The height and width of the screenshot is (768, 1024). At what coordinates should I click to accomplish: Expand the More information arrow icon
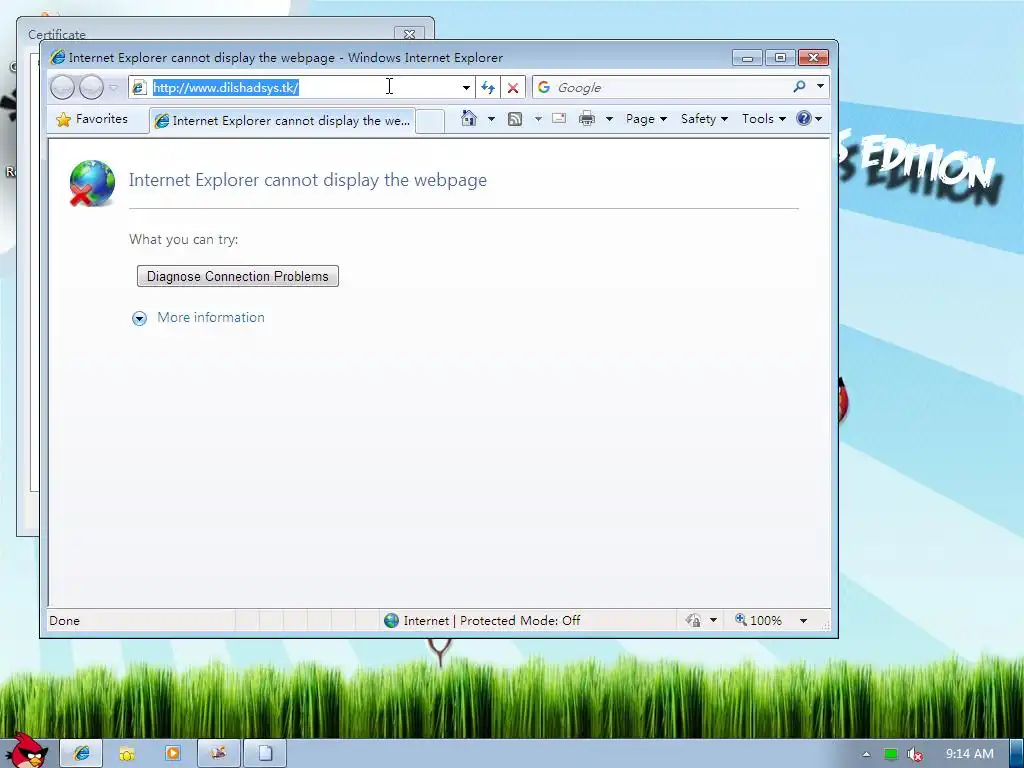[x=139, y=318]
